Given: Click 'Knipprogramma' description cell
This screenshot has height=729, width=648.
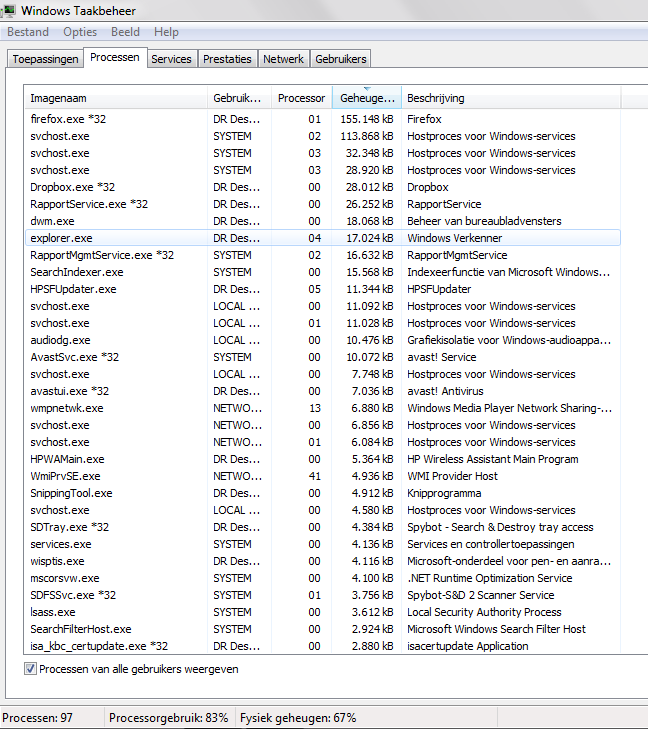Looking at the screenshot, I should [x=444, y=493].
